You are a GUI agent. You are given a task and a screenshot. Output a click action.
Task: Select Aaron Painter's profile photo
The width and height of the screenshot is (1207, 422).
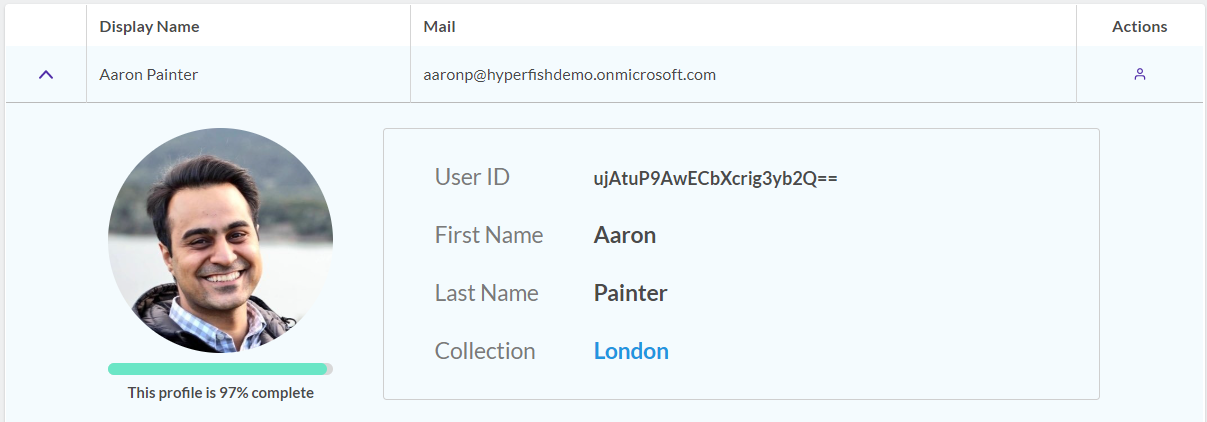click(x=220, y=240)
